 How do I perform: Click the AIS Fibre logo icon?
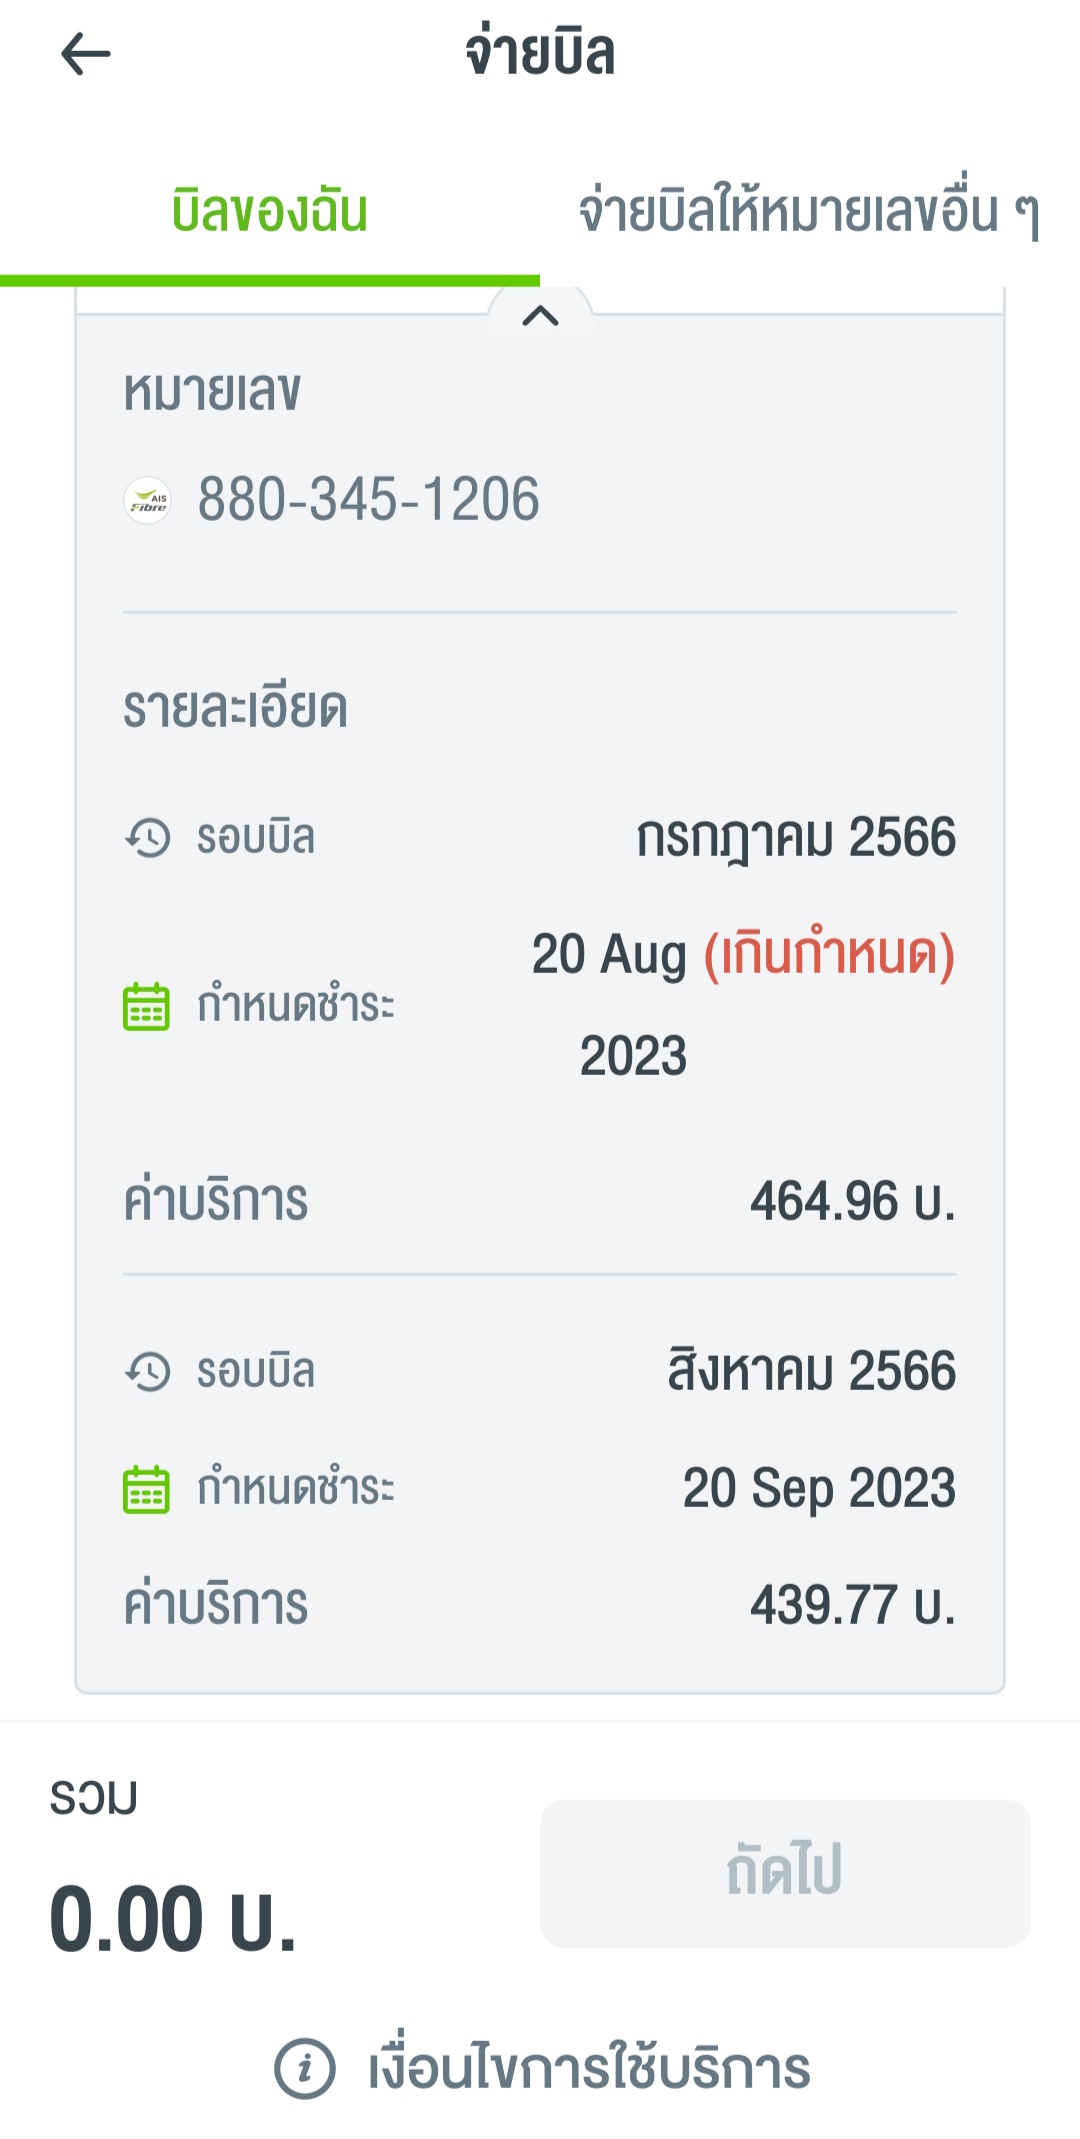point(148,500)
